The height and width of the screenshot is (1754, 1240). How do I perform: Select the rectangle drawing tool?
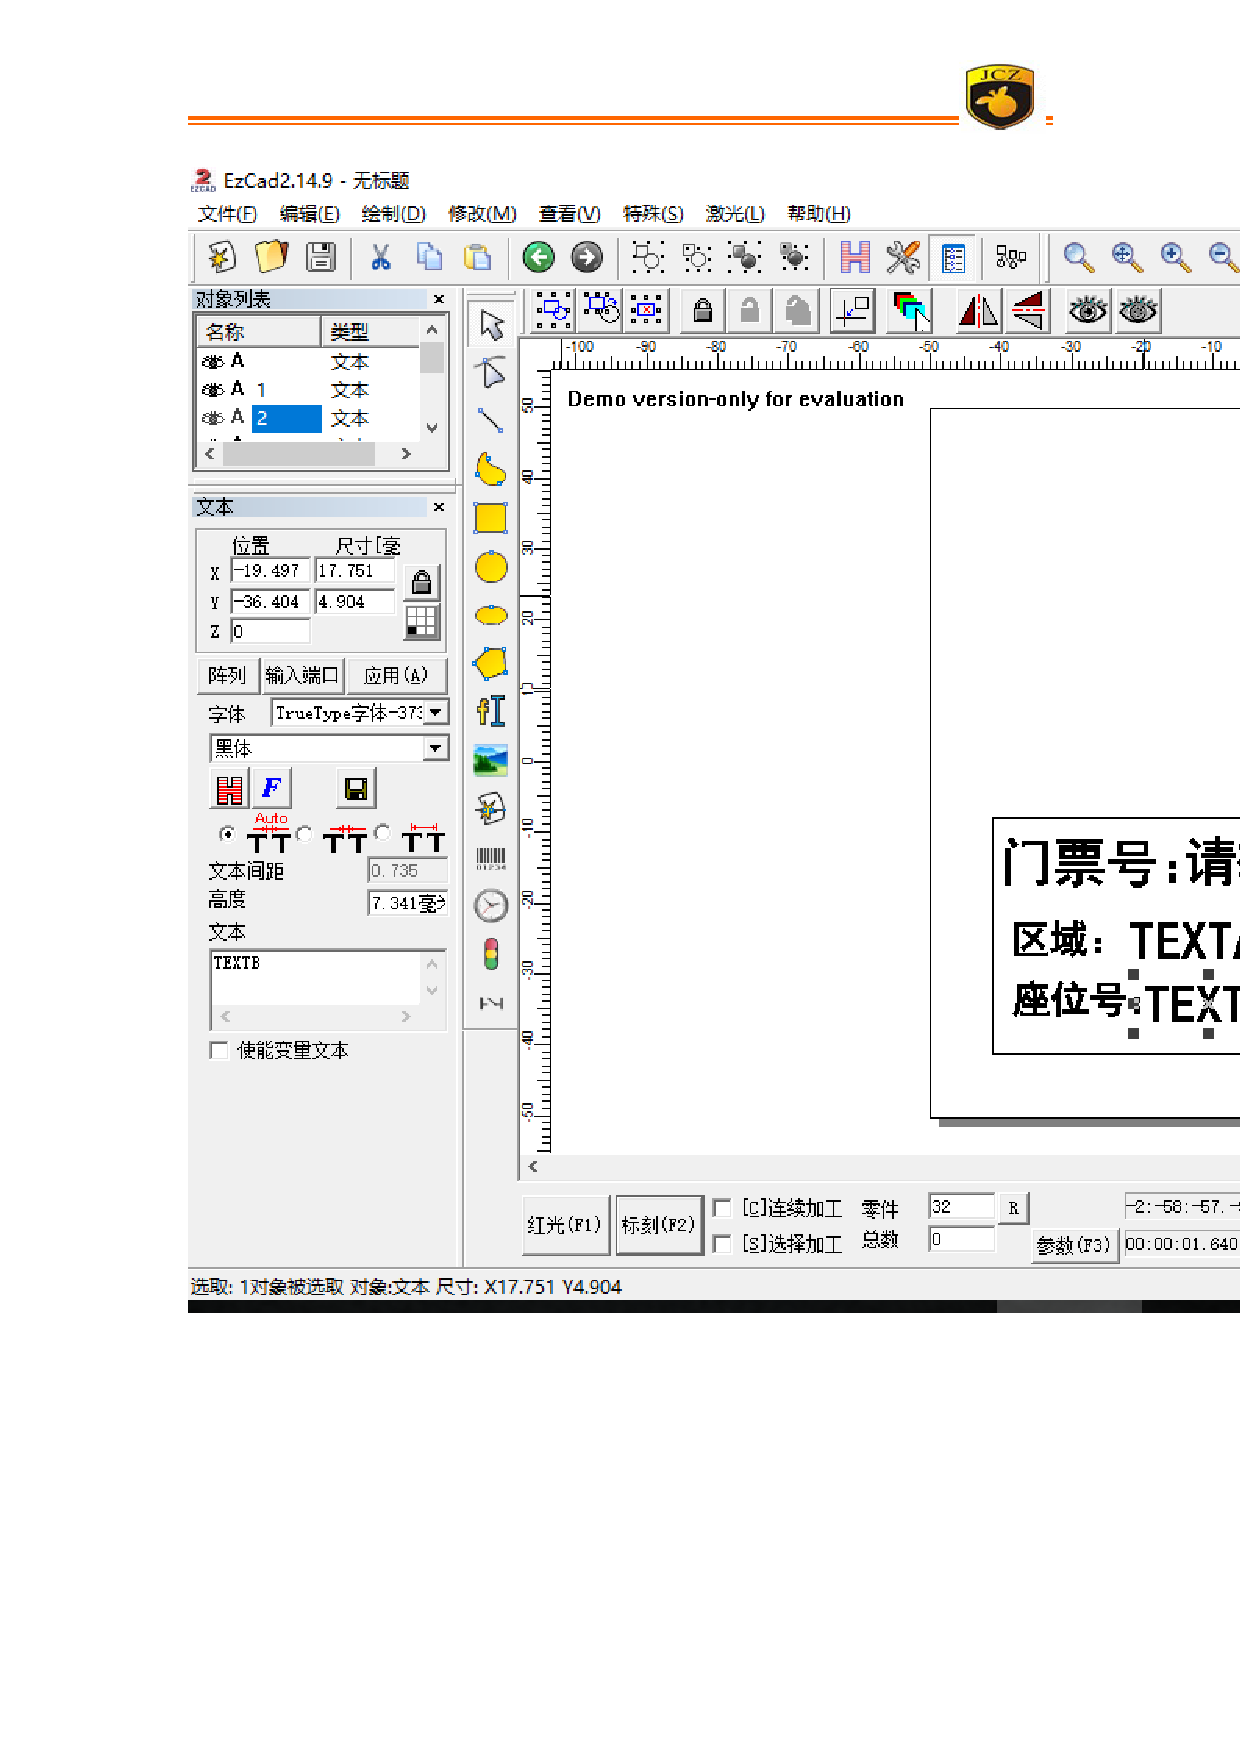pos(490,518)
